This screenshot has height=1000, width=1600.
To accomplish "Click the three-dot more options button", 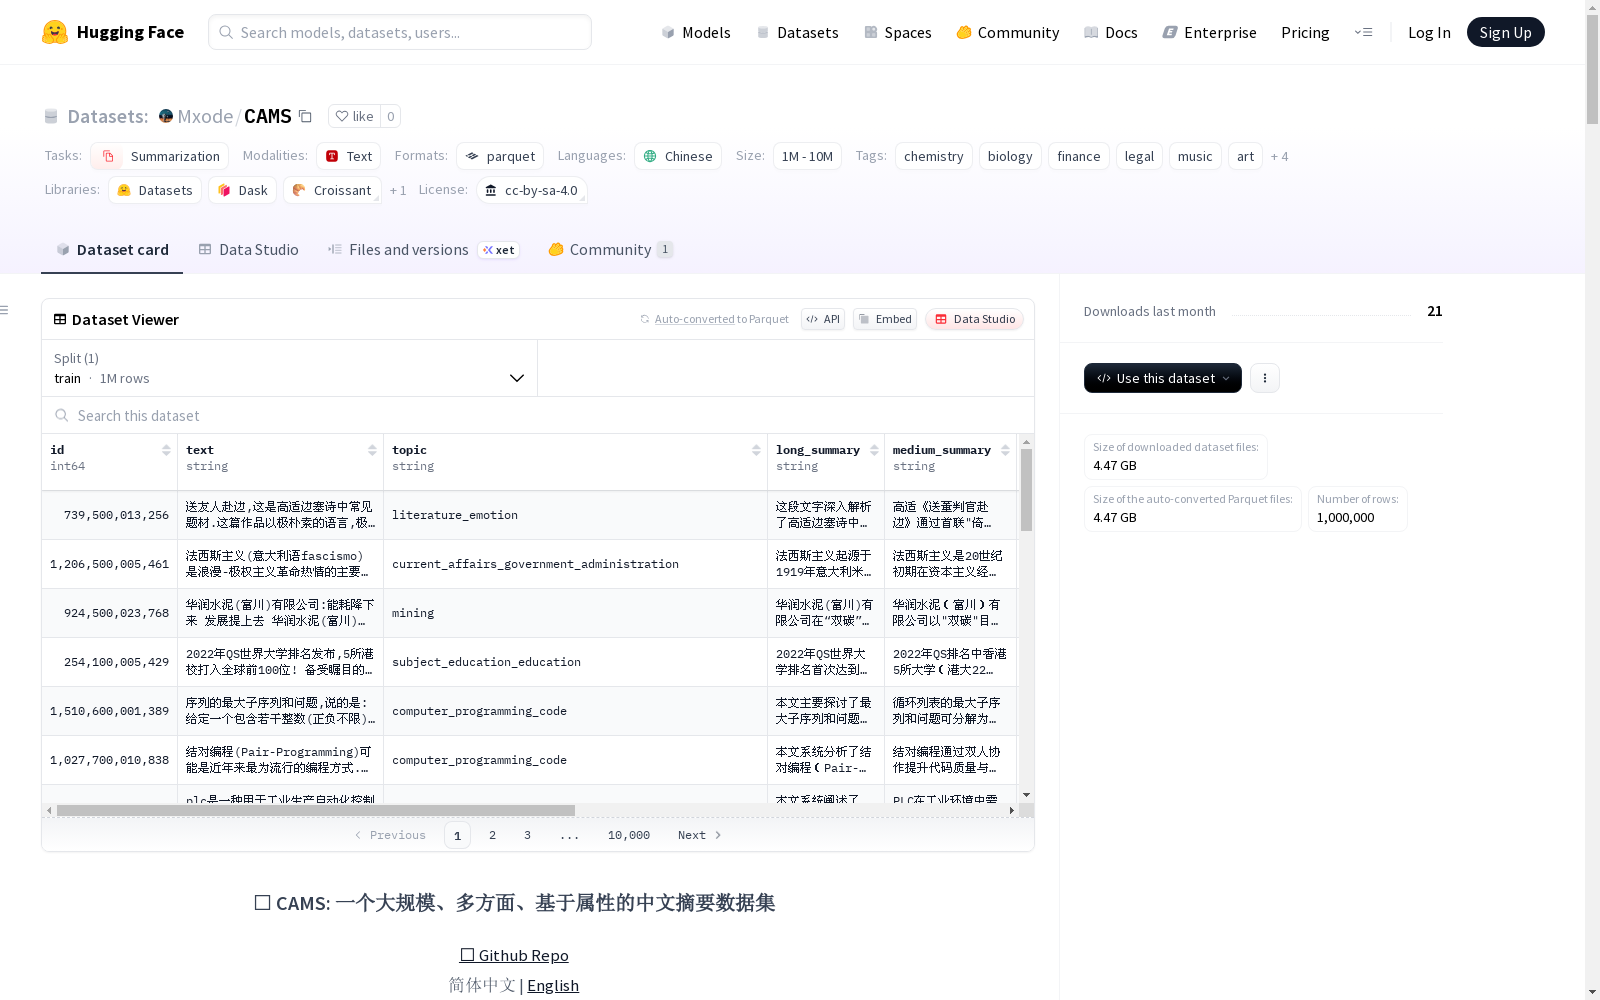I will (x=1265, y=378).
